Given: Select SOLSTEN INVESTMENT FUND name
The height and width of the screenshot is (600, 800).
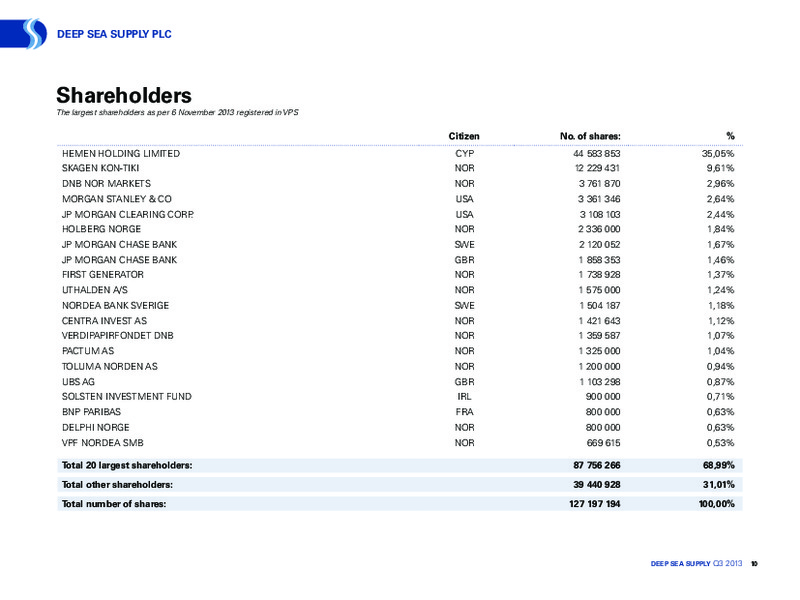Looking at the screenshot, I should point(127,396).
